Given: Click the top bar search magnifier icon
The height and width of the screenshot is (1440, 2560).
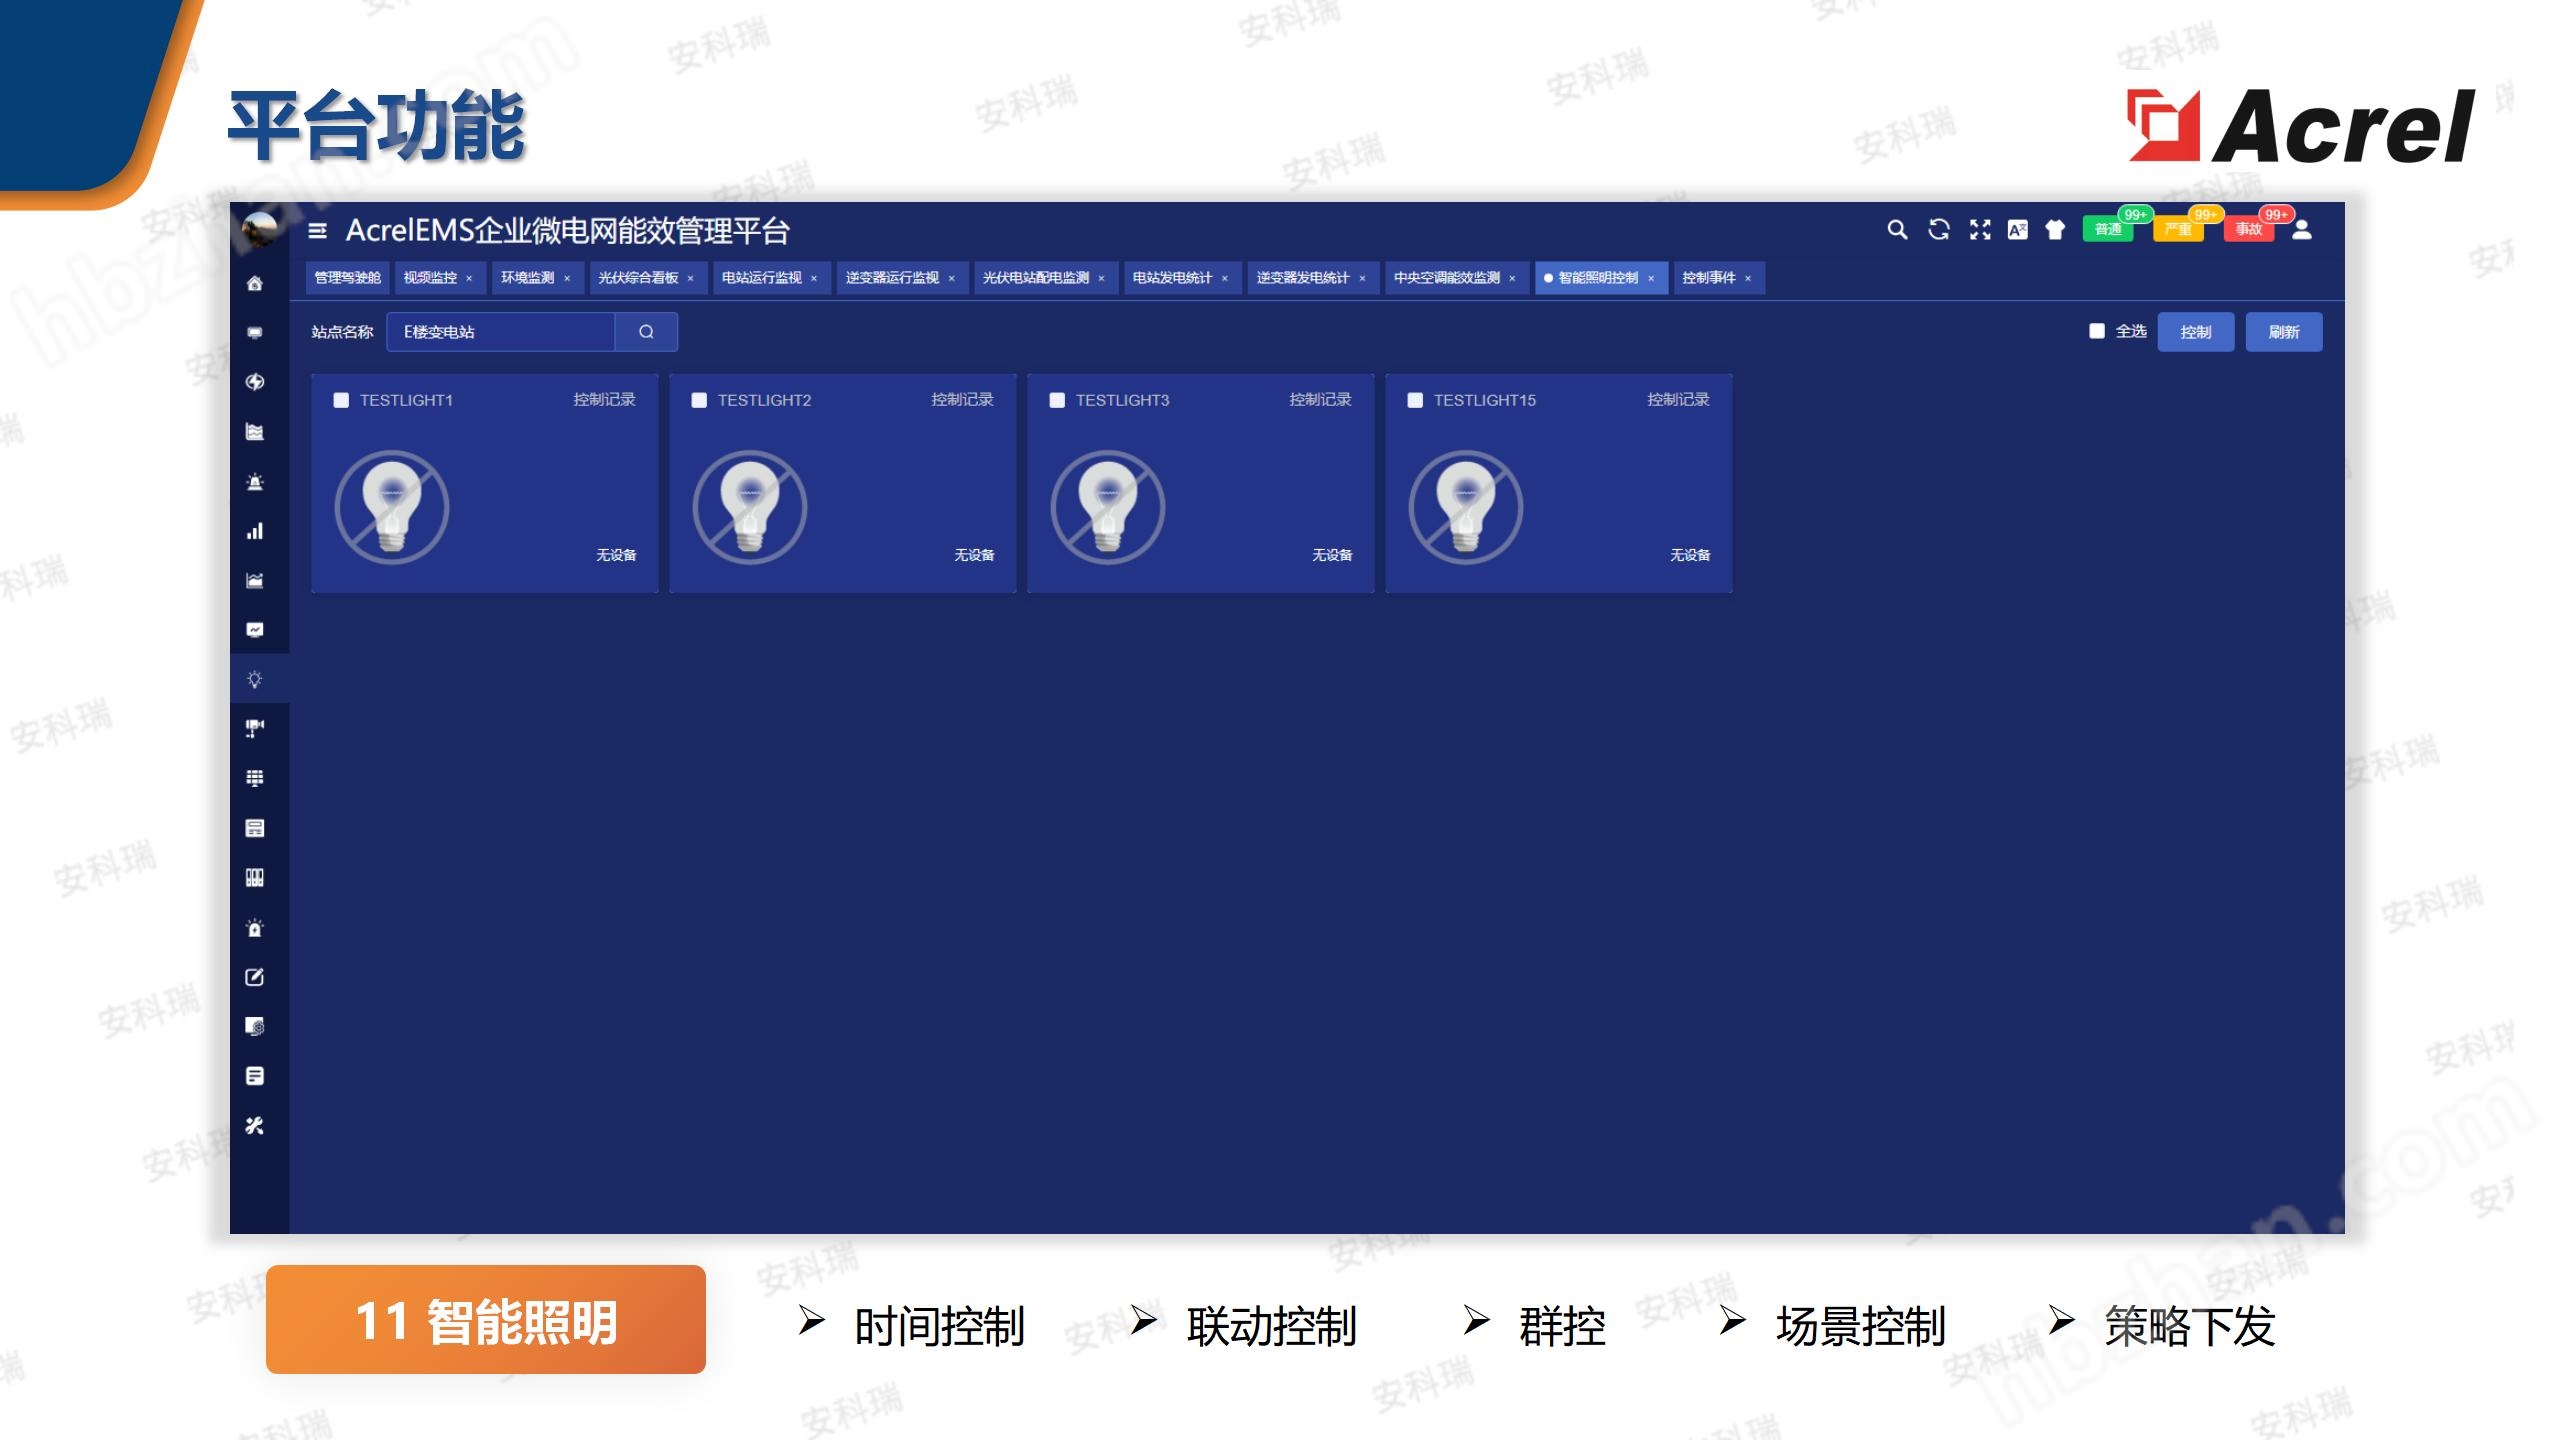Looking at the screenshot, I should point(1896,230).
